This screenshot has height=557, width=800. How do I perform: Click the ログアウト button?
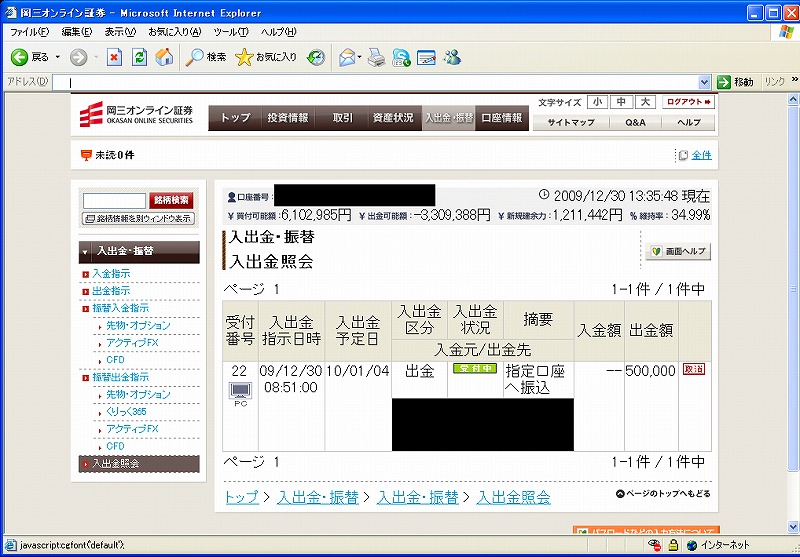point(689,102)
